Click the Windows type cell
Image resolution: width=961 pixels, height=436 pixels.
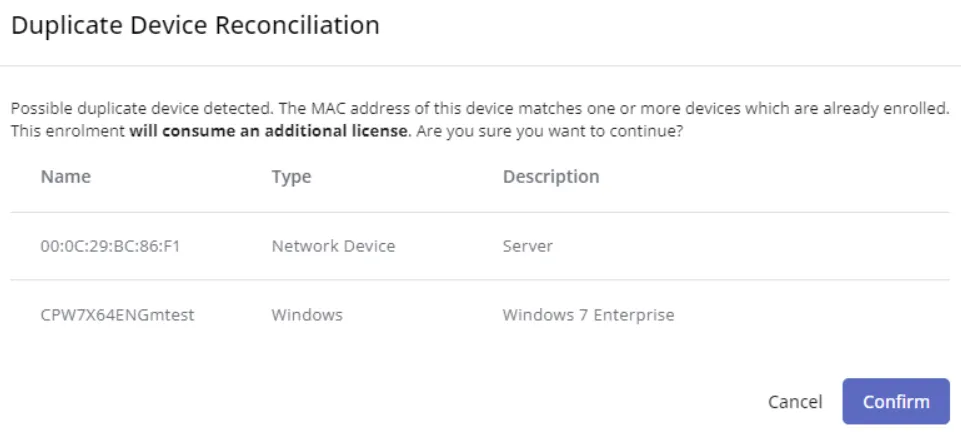[x=307, y=315]
